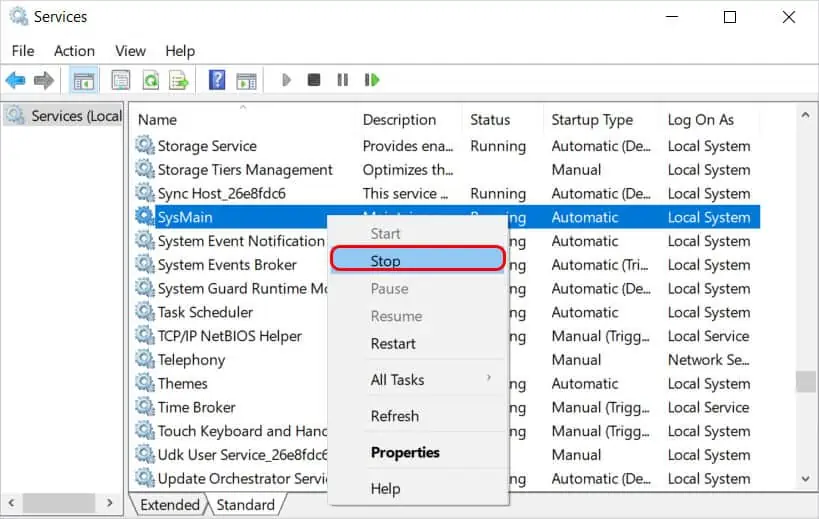
Task: Open the blue Help question-mark toolbar icon
Action: [217, 80]
